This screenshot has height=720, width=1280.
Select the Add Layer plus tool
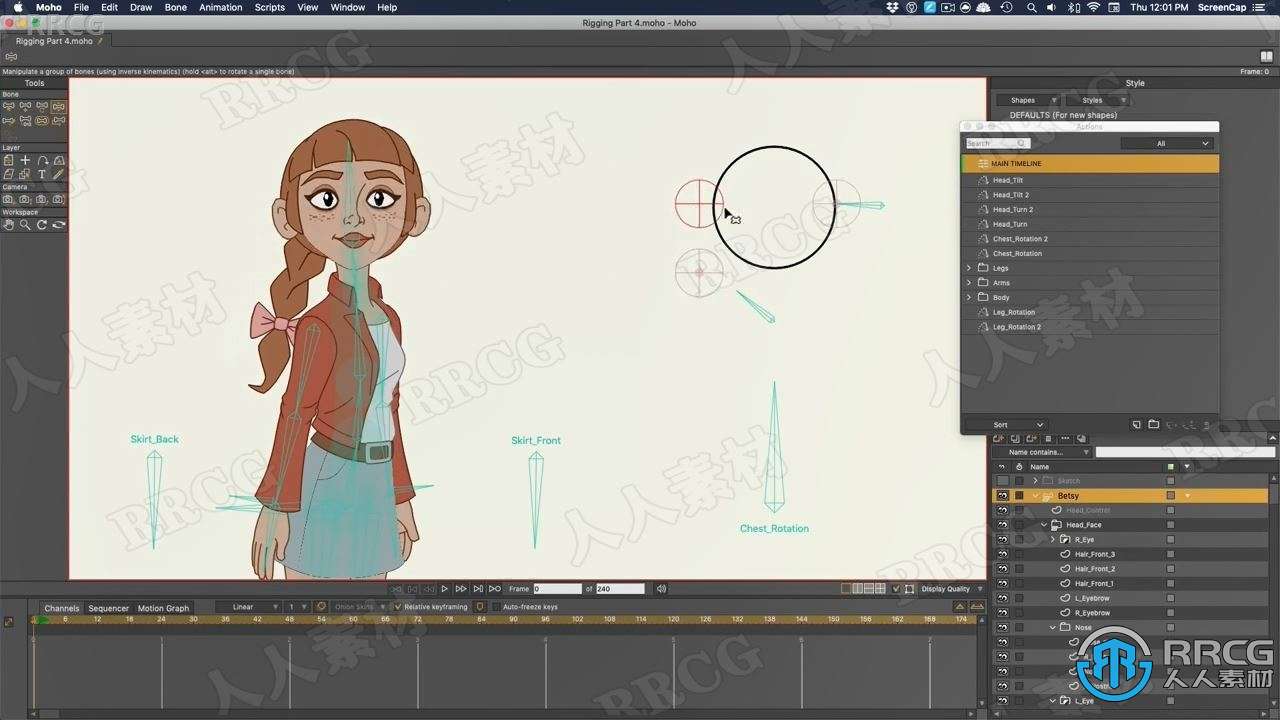click(x=25, y=160)
